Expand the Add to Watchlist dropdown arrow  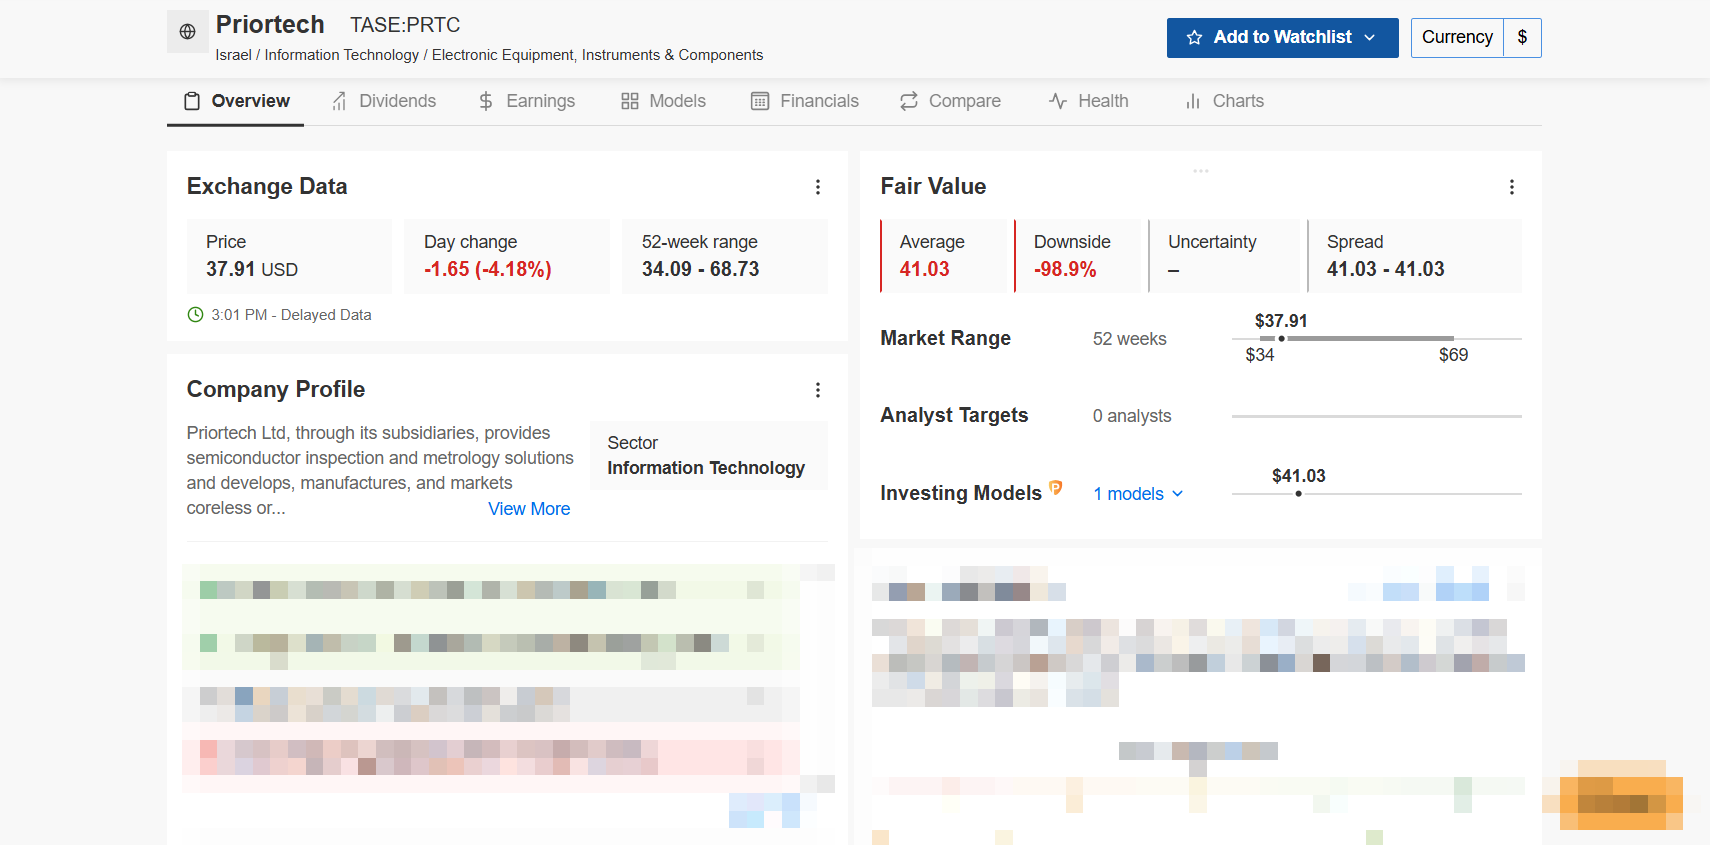click(1370, 38)
